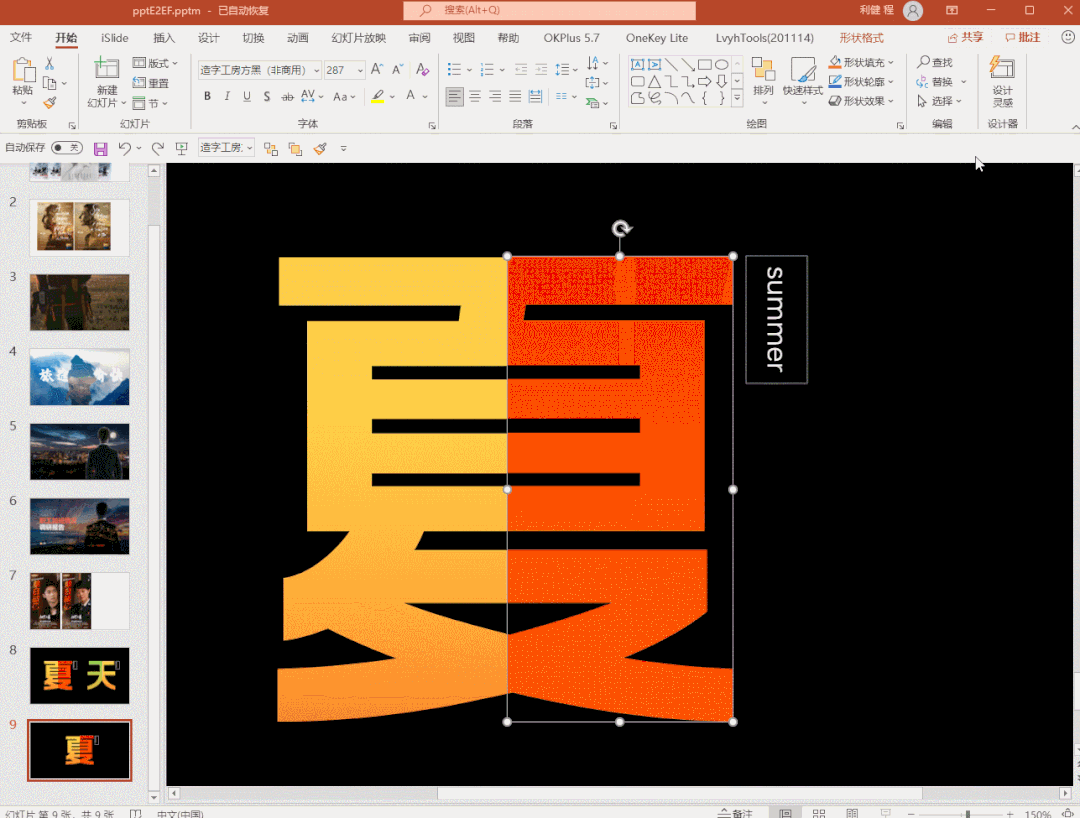Screen dimensions: 1080x818
Task: Clear all formatting with the eraser A icon
Action: click(422, 70)
